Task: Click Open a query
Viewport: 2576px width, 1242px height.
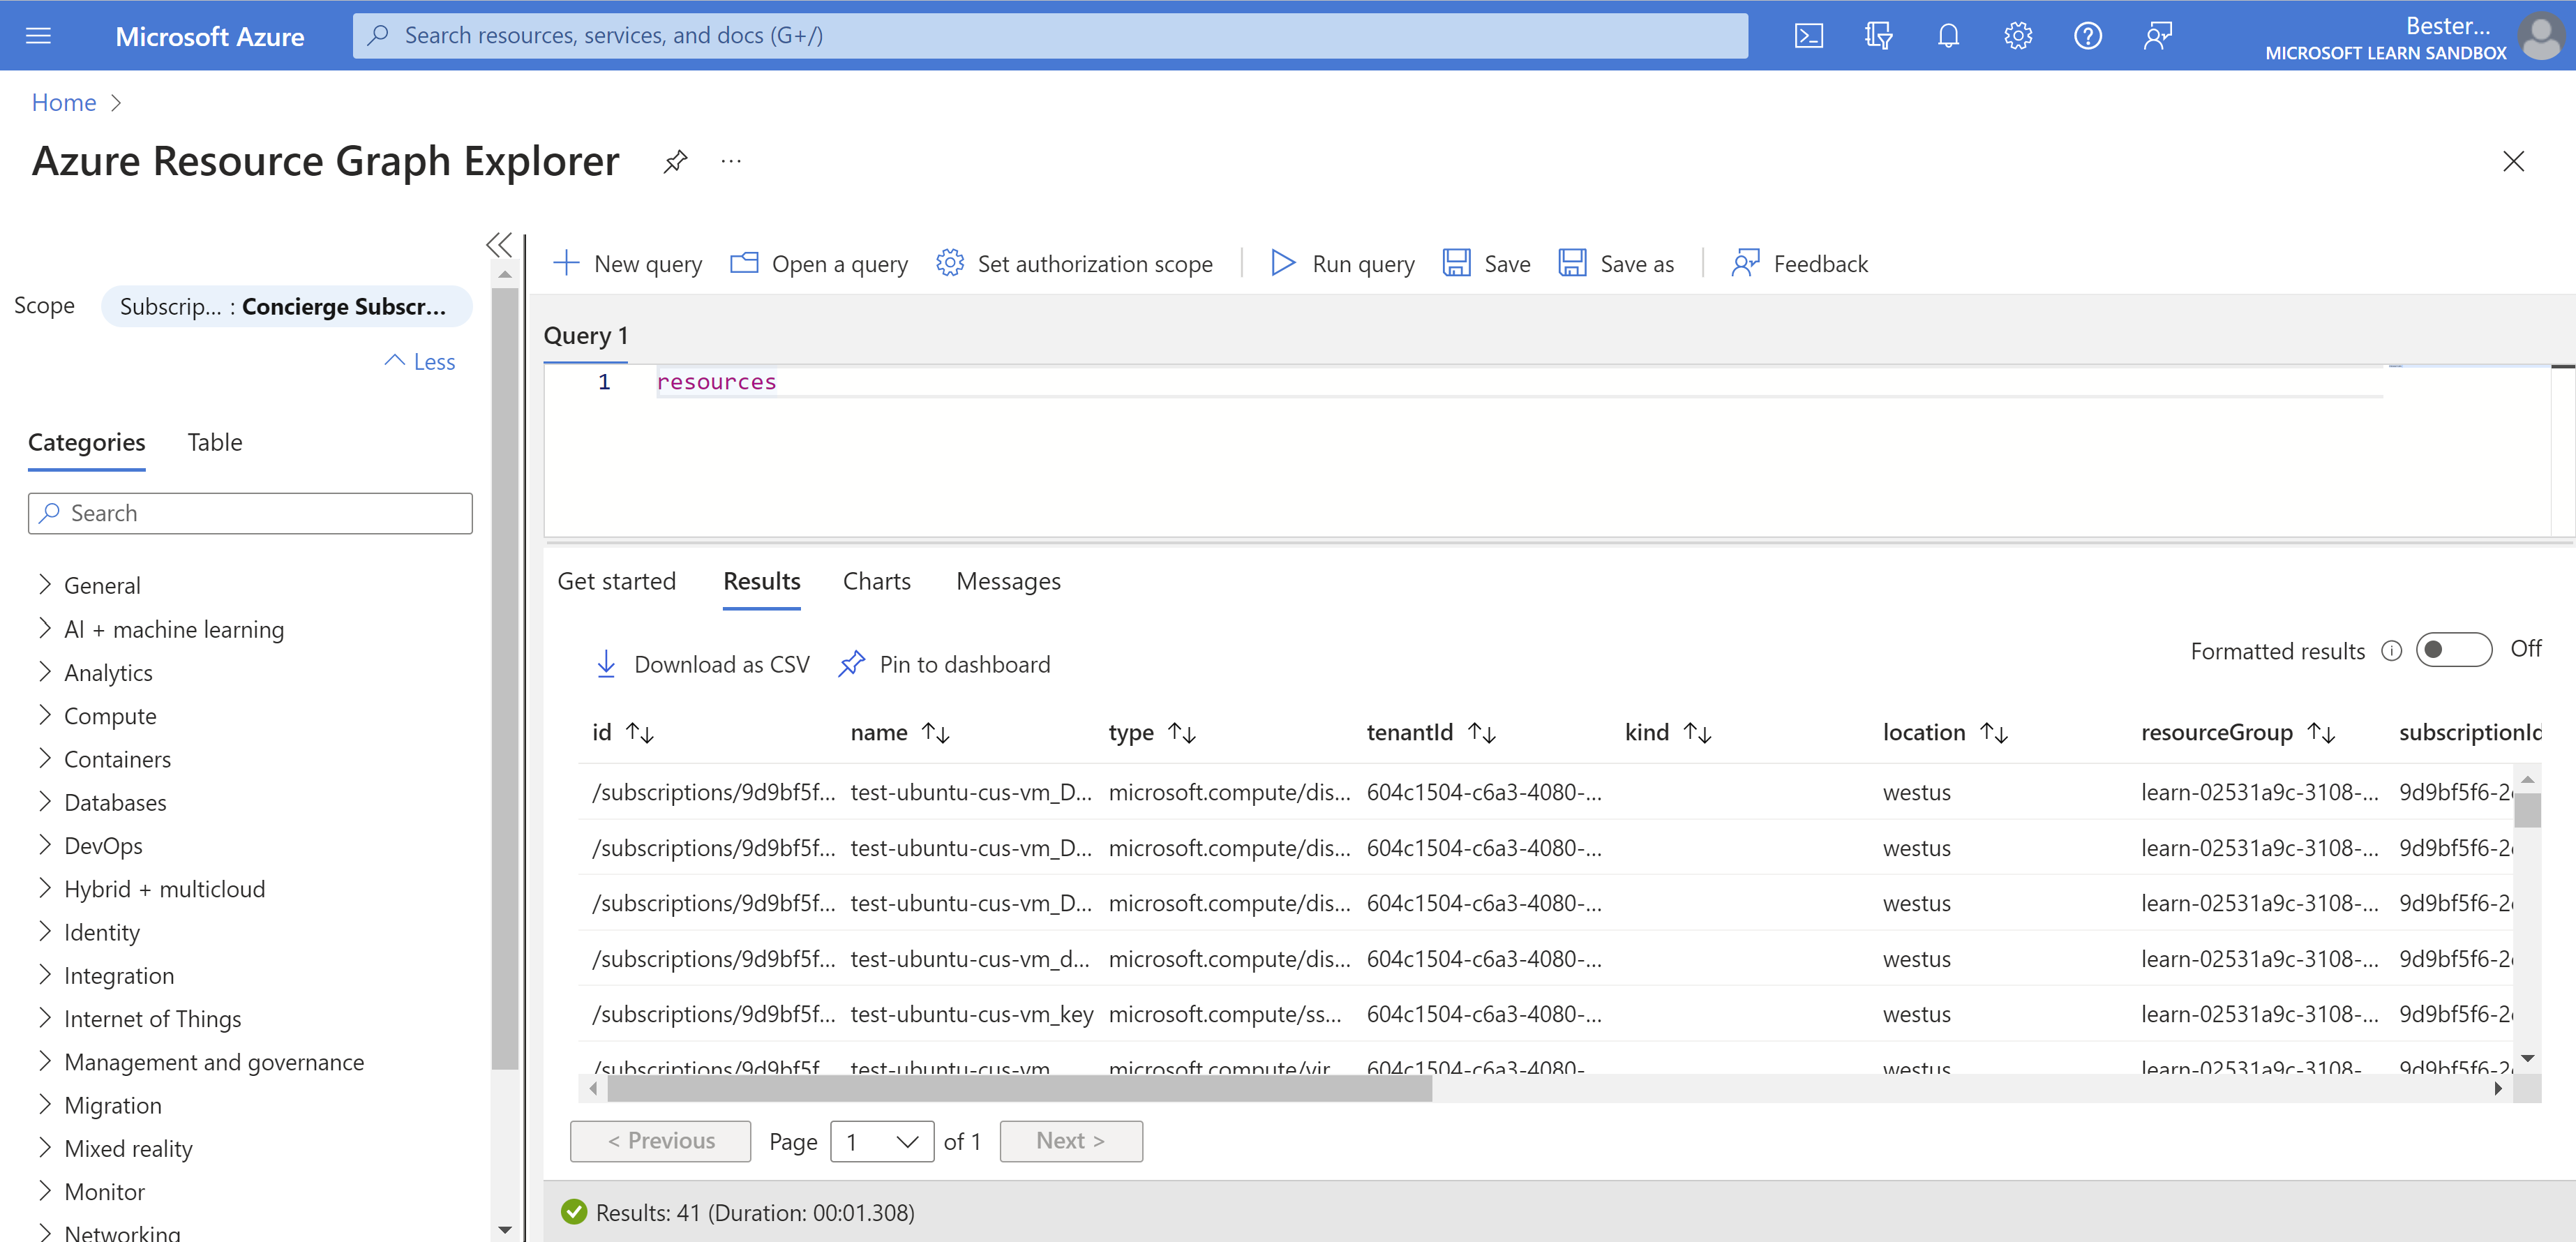Action: point(819,264)
